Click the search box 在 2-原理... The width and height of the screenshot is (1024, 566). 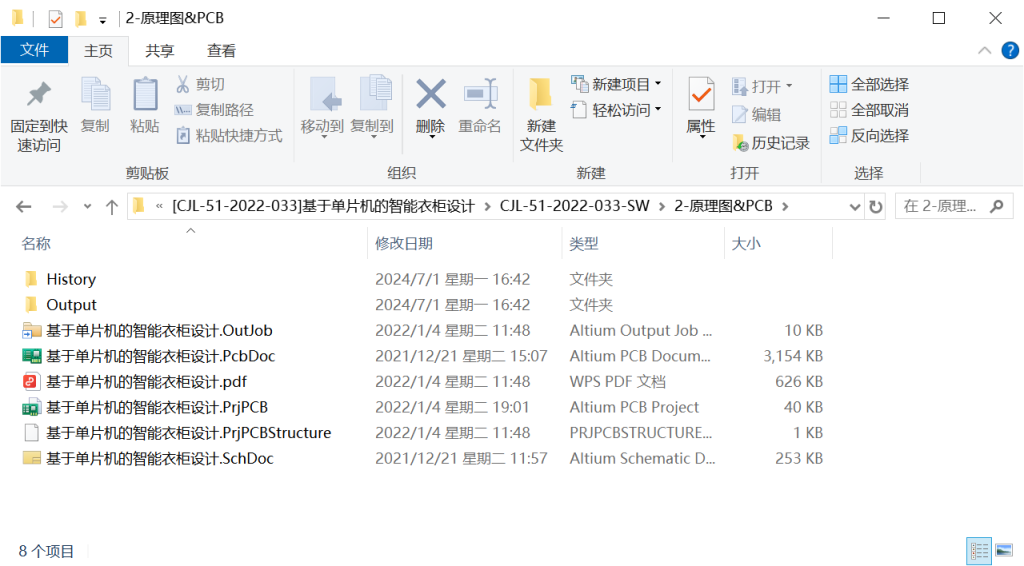953,207
